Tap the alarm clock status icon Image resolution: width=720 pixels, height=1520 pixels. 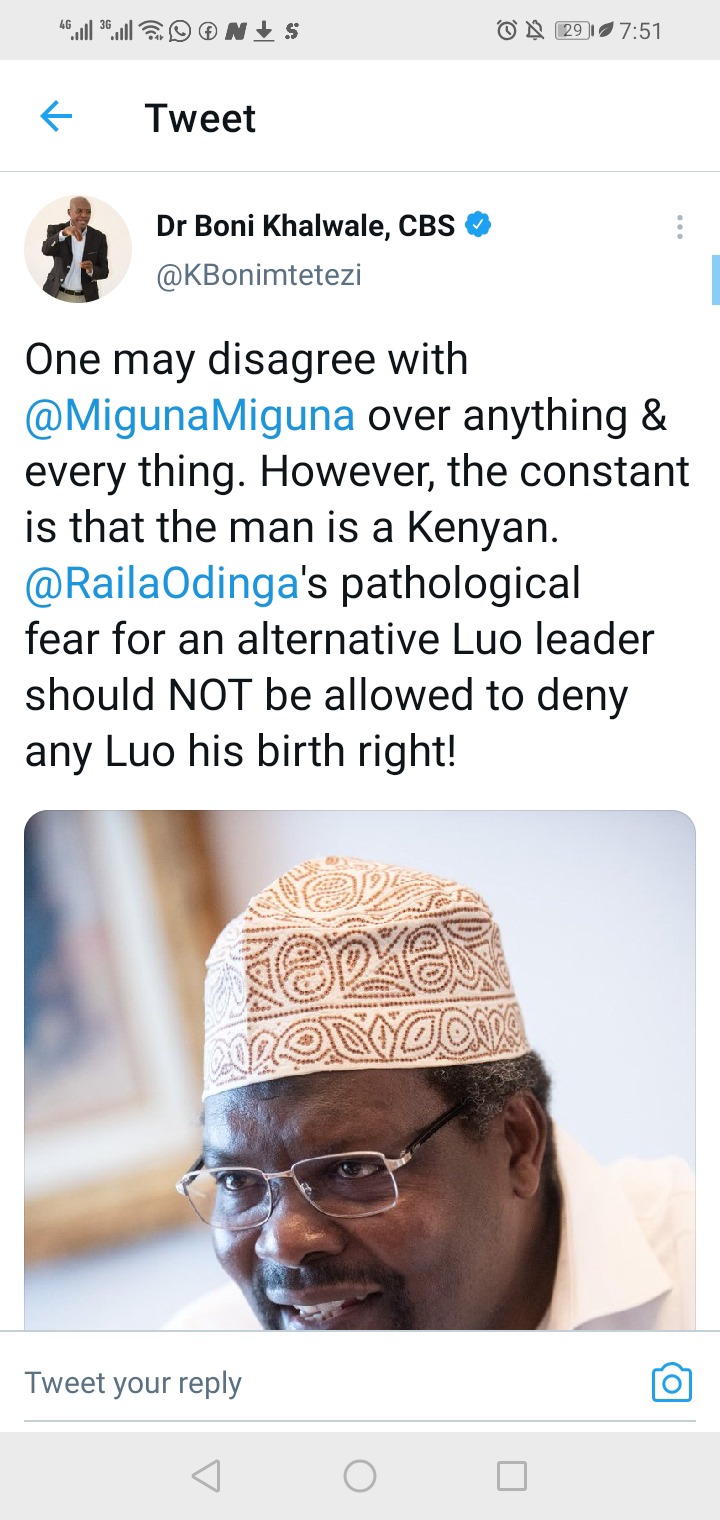click(x=506, y=31)
